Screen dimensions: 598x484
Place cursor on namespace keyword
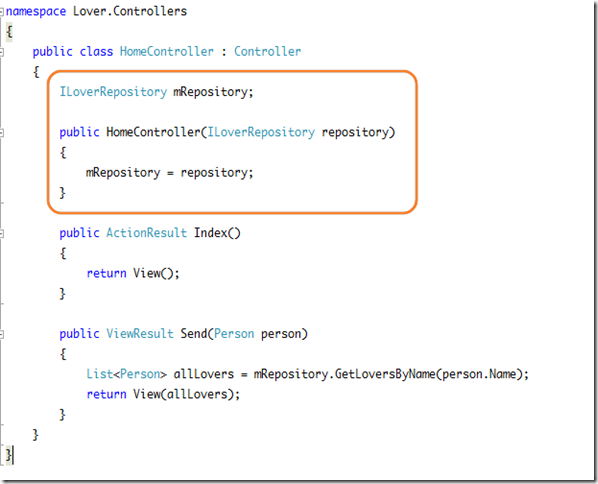pos(36,11)
